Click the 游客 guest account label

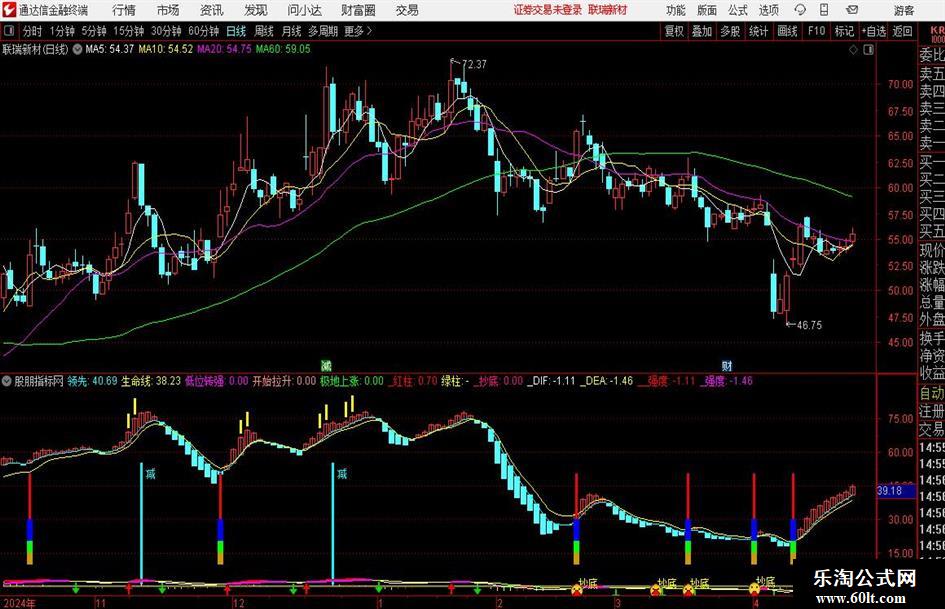[x=904, y=10]
